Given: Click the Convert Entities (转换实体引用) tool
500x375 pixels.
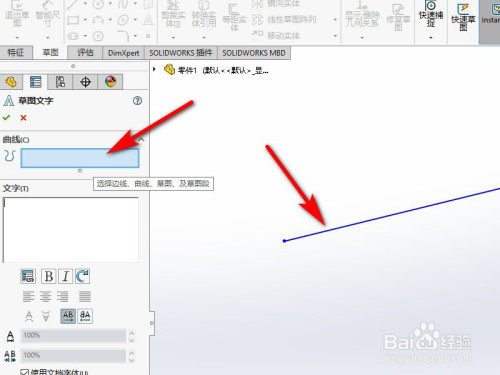Looking at the screenshot, I should pyautogui.click(x=204, y=14).
